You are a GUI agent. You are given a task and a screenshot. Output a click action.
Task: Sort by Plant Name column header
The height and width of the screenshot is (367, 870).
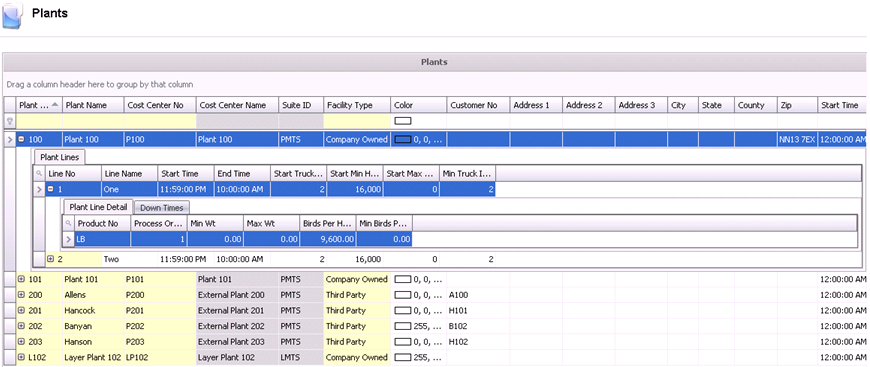click(x=93, y=105)
